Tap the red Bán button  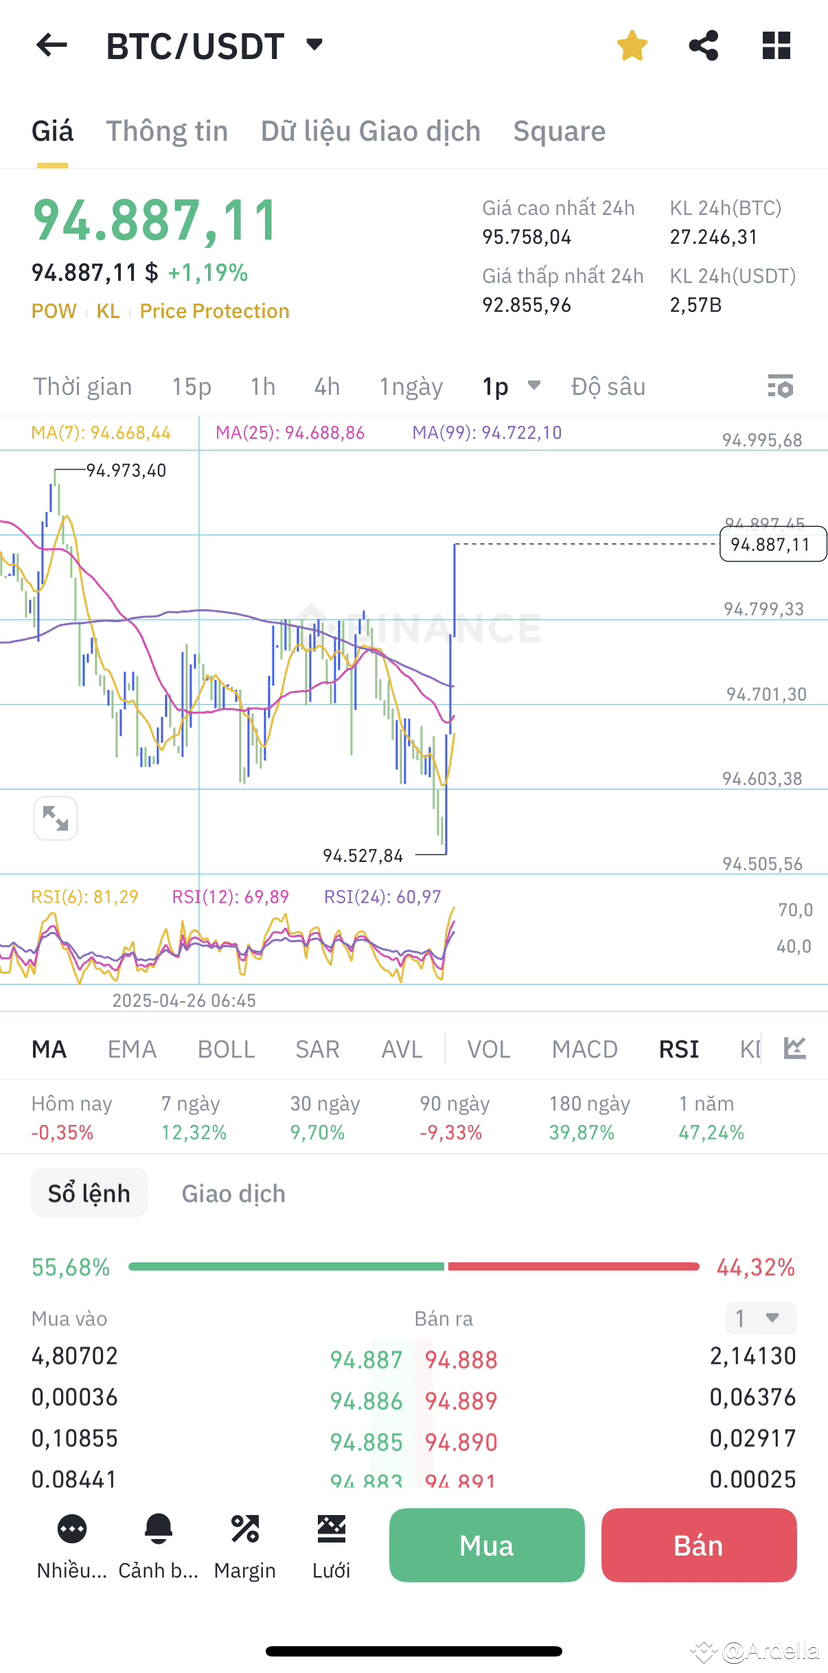click(699, 1545)
